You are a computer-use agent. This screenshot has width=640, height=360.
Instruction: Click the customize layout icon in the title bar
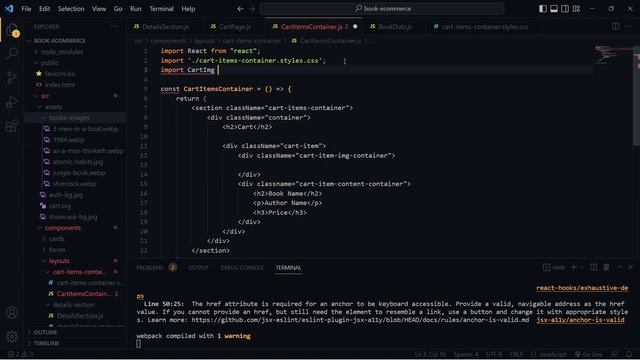tap(576, 9)
